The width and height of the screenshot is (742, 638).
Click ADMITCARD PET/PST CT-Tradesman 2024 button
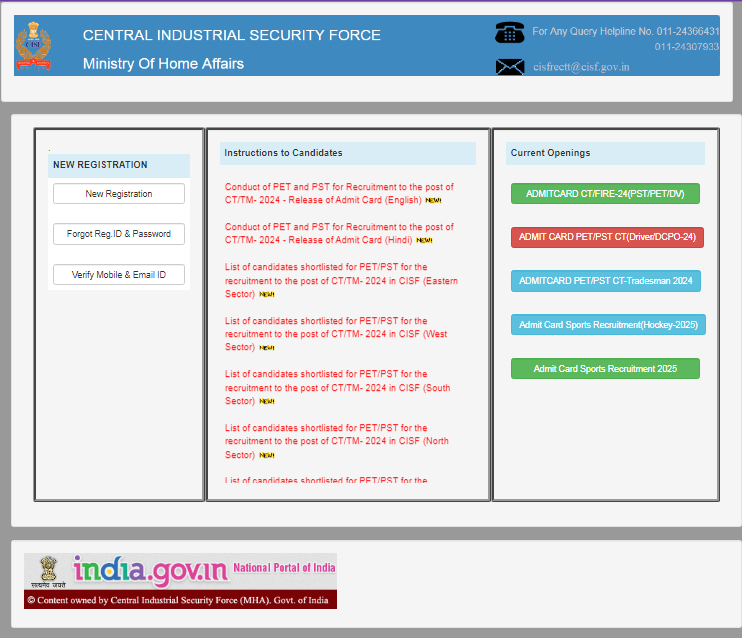pos(606,281)
